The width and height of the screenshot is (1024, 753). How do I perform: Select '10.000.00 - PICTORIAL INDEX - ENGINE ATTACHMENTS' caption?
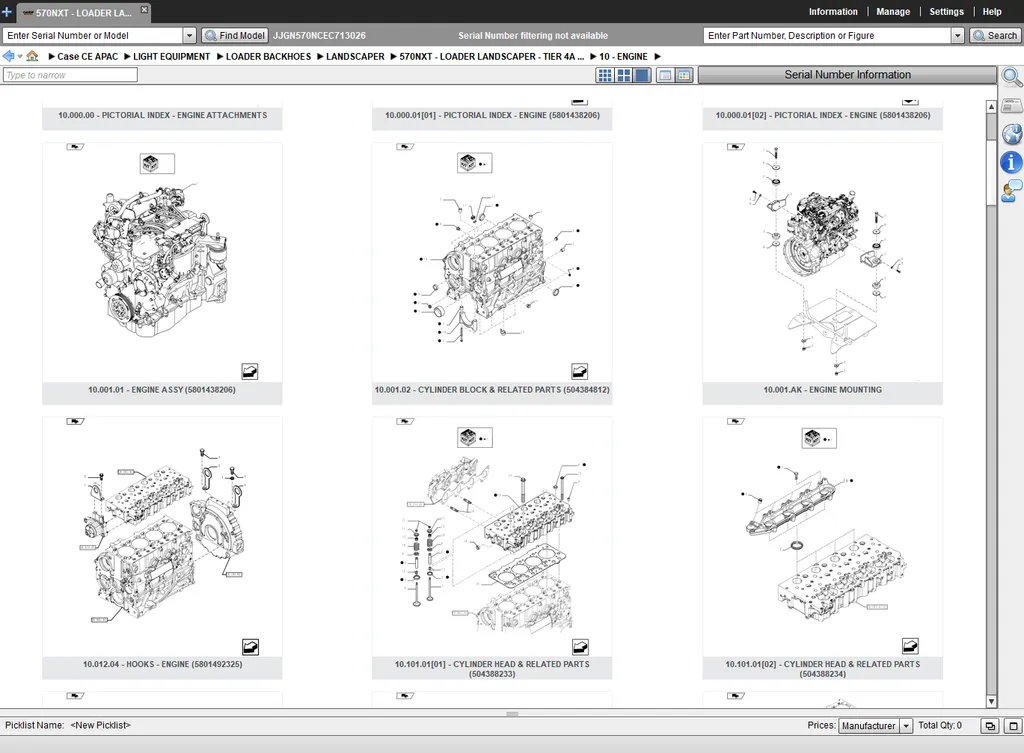pyautogui.click(x=163, y=116)
